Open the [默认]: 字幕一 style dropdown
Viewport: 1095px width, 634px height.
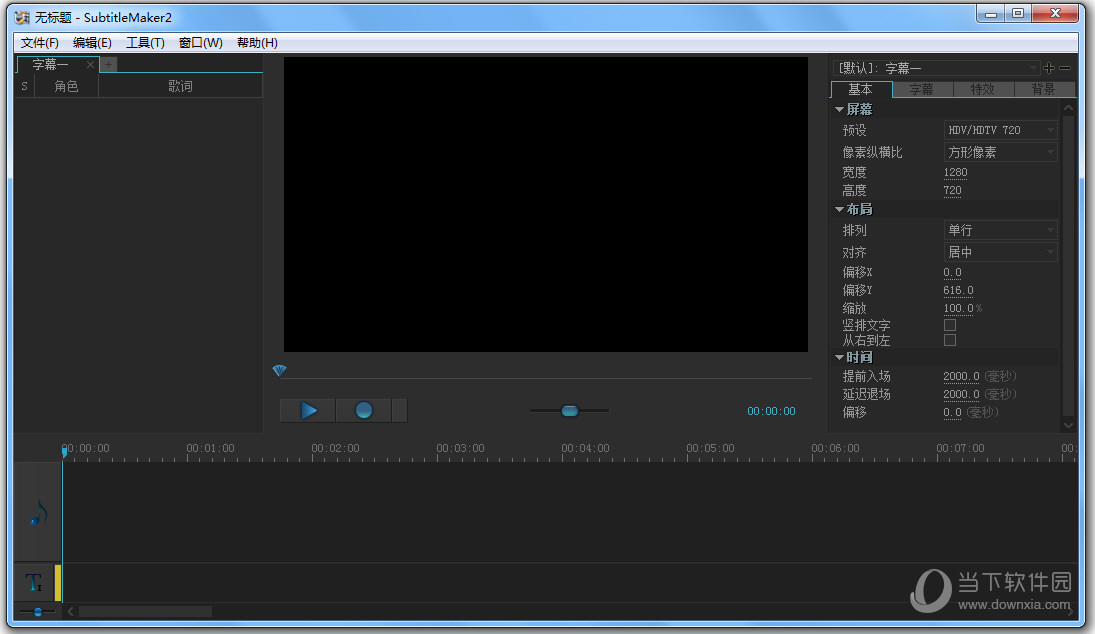pyautogui.click(x=936, y=68)
